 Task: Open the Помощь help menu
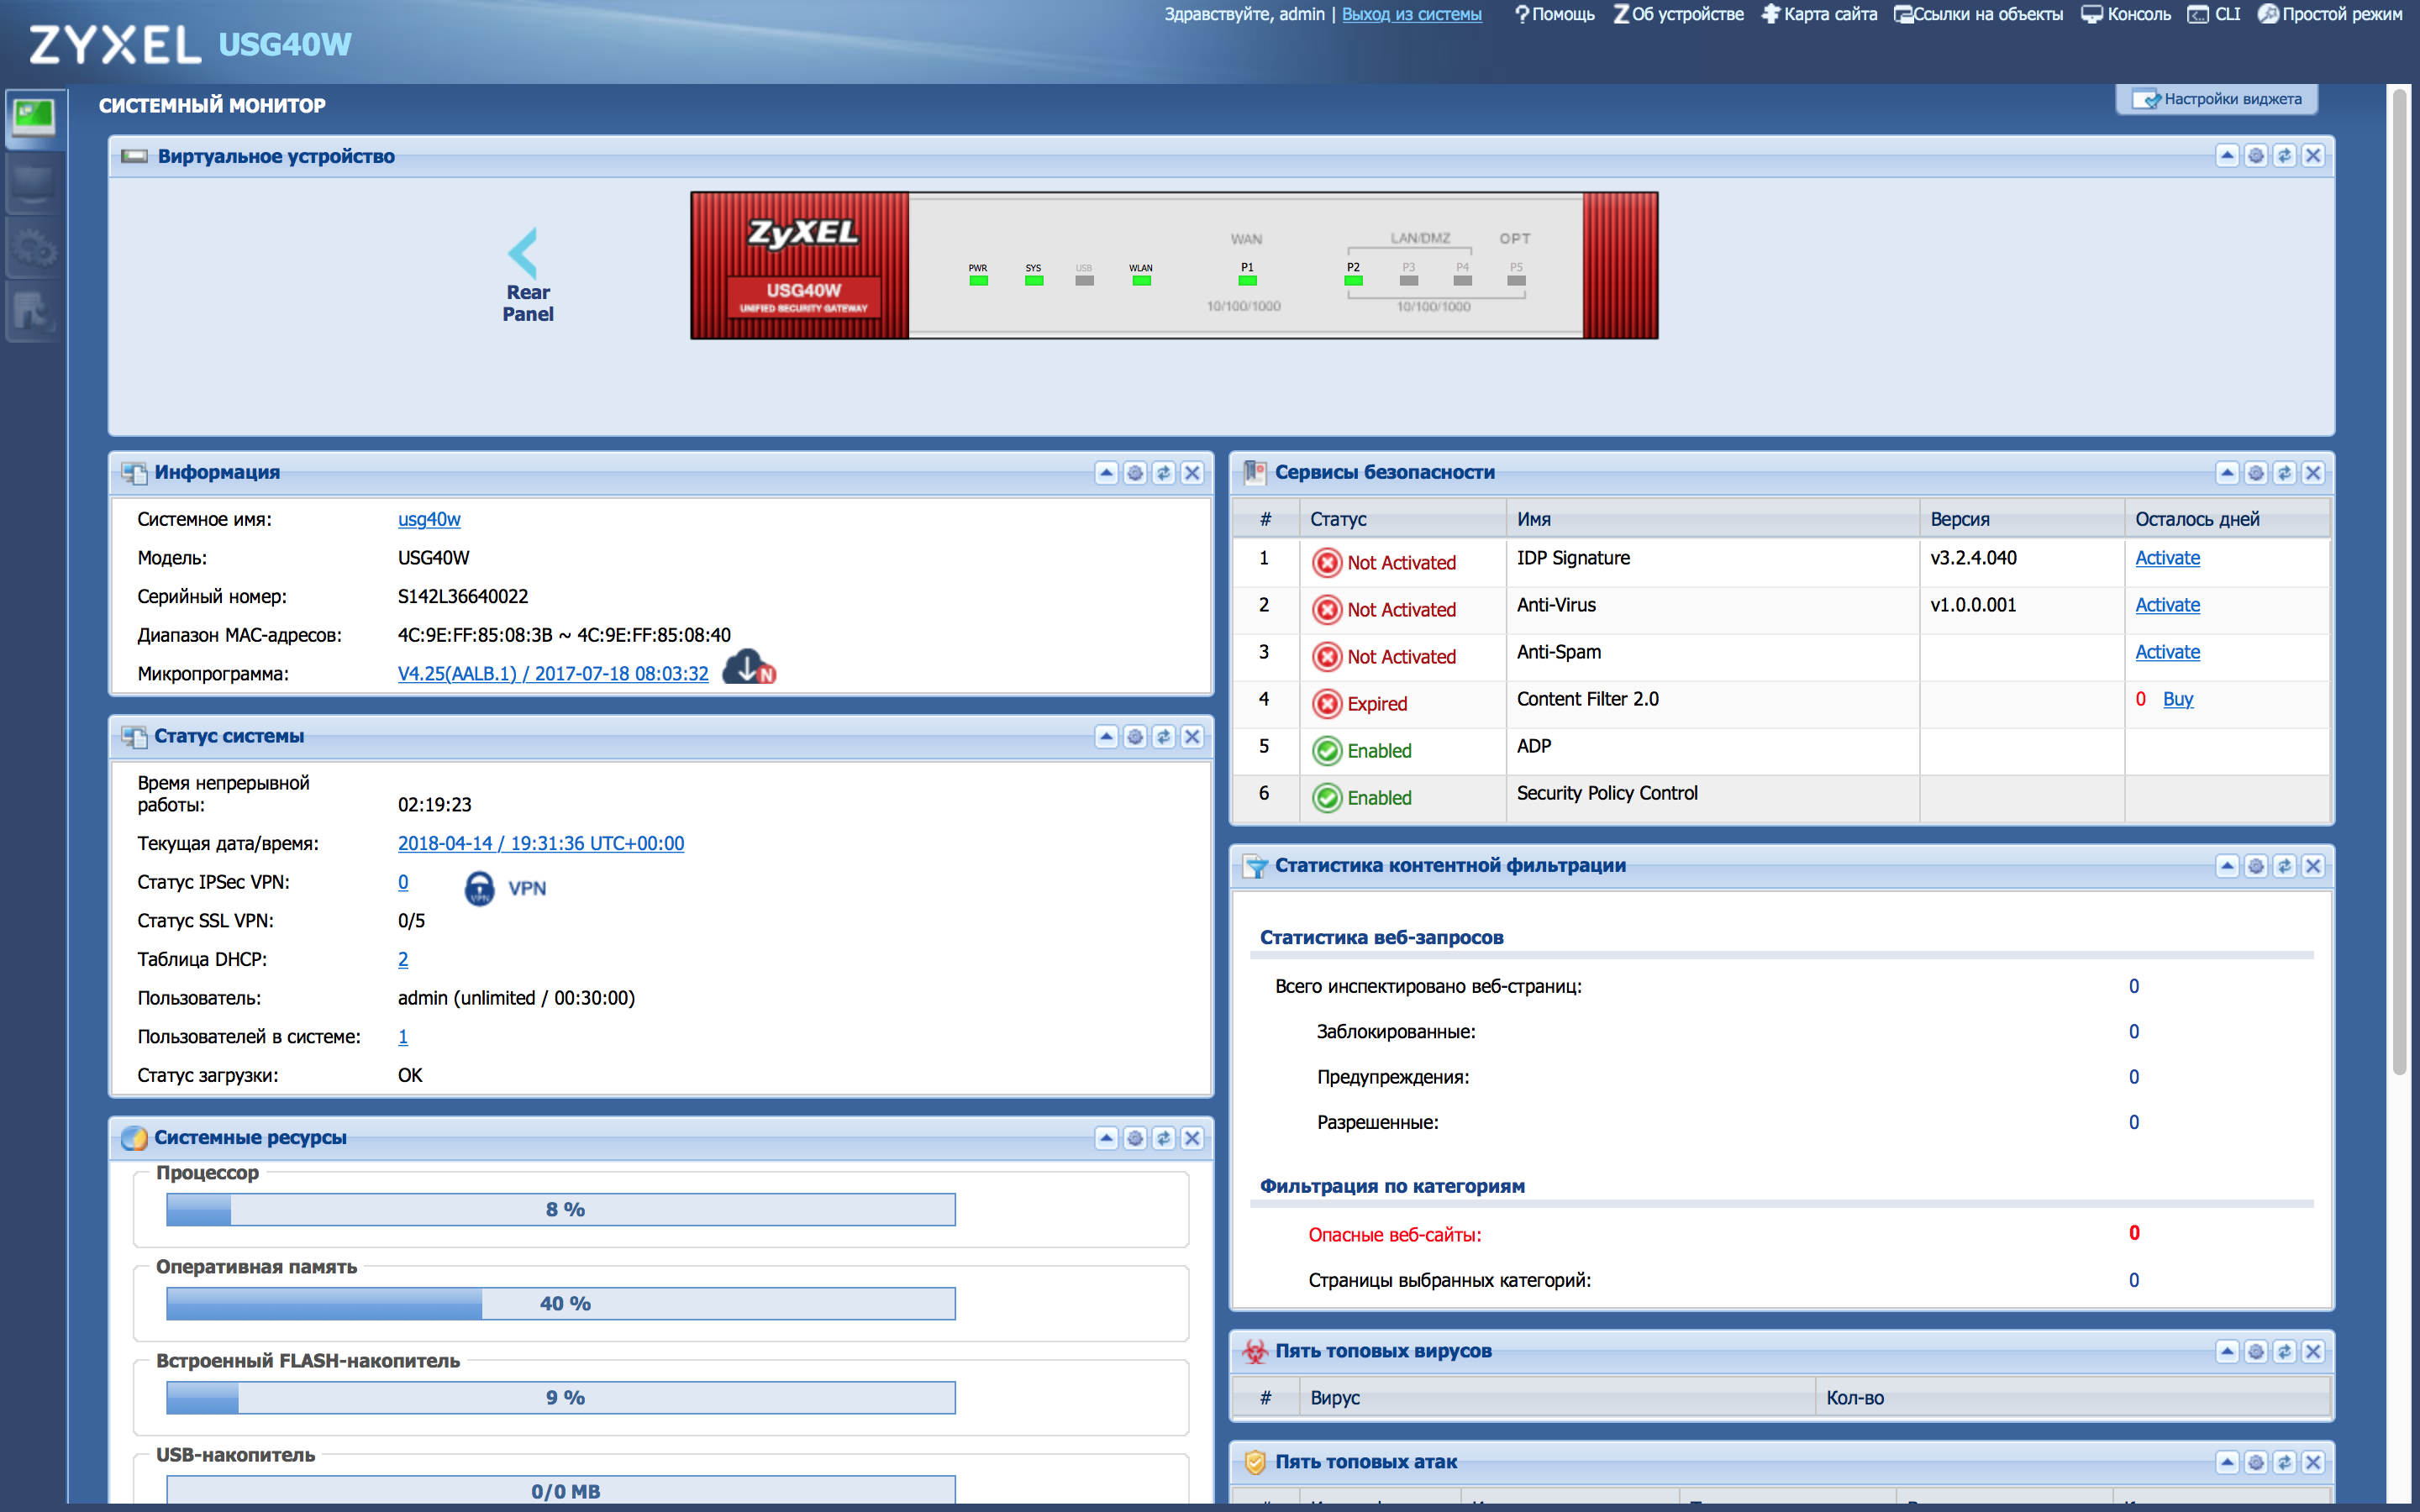[1555, 14]
